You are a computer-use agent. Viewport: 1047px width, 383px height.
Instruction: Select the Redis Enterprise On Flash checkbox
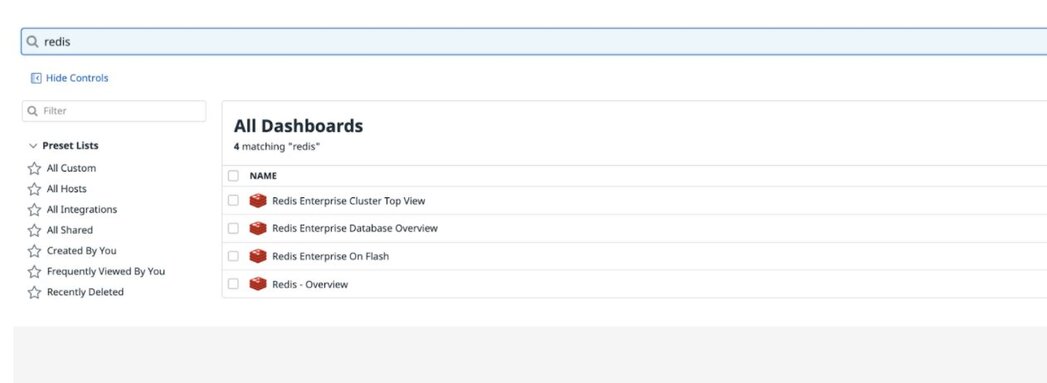coord(233,256)
